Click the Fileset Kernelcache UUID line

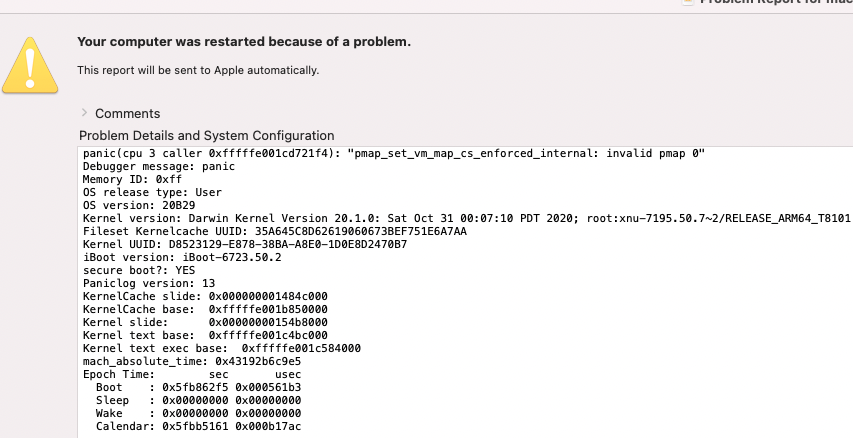pyautogui.click(x=274, y=231)
